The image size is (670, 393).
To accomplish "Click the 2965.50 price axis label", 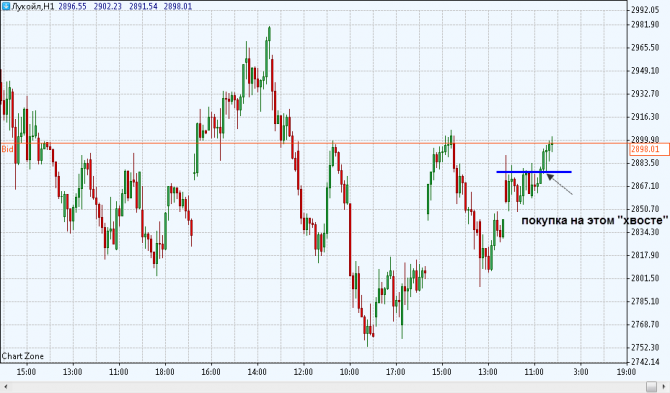I will [x=645, y=47].
